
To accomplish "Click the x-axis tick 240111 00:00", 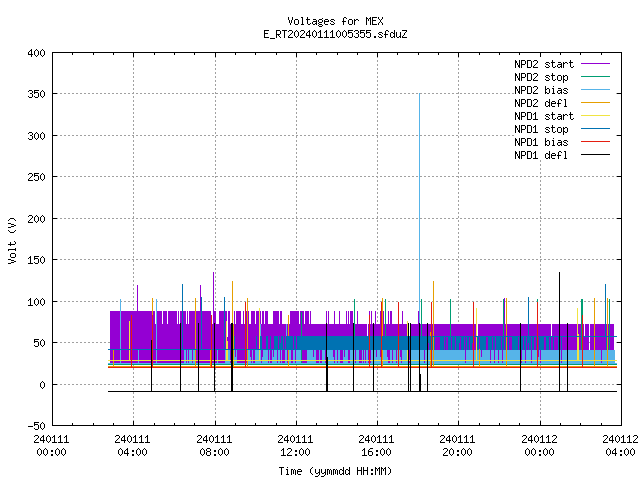I will pyautogui.click(x=51, y=446).
